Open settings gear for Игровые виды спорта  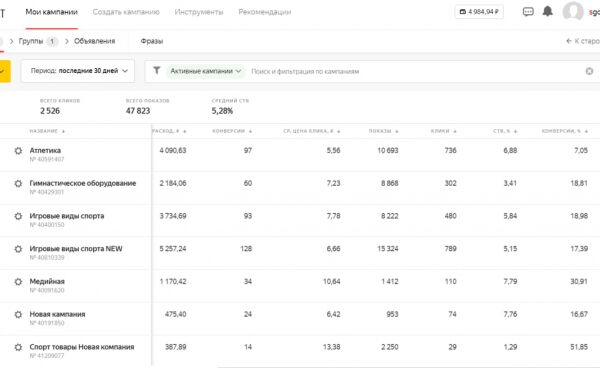(x=18, y=216)
